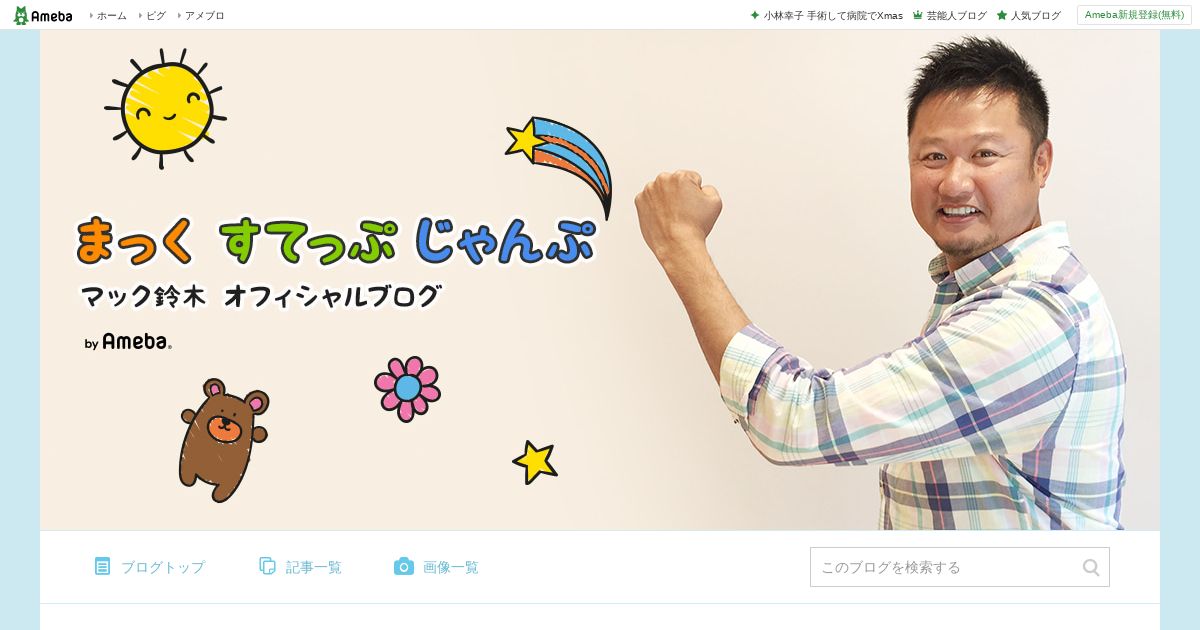The height and width of the screenshot is (630, 1200).
Task: Click the 画像一覧 camera icon
Action: click(x=404, y=566)
